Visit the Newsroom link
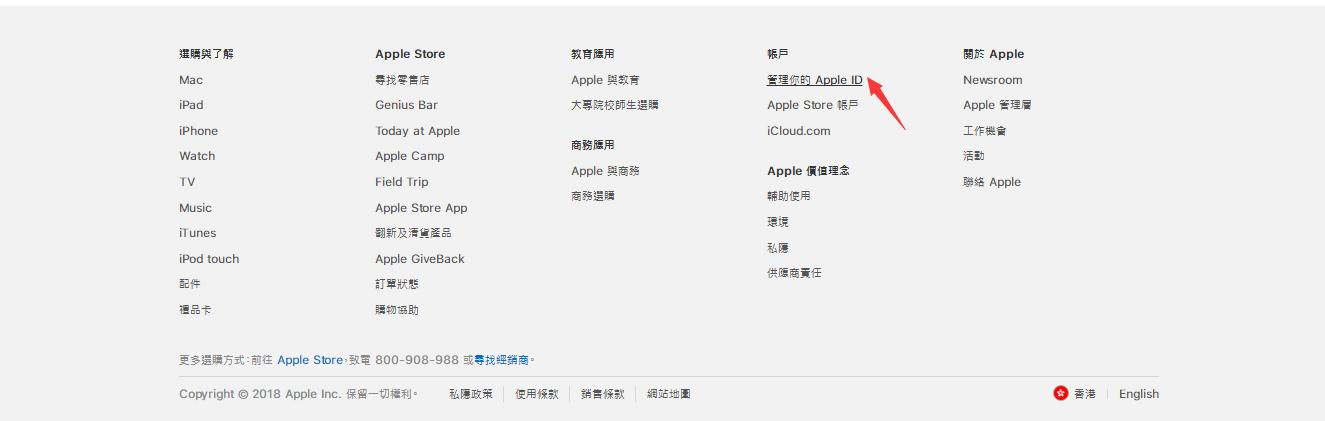 (992, 80)
